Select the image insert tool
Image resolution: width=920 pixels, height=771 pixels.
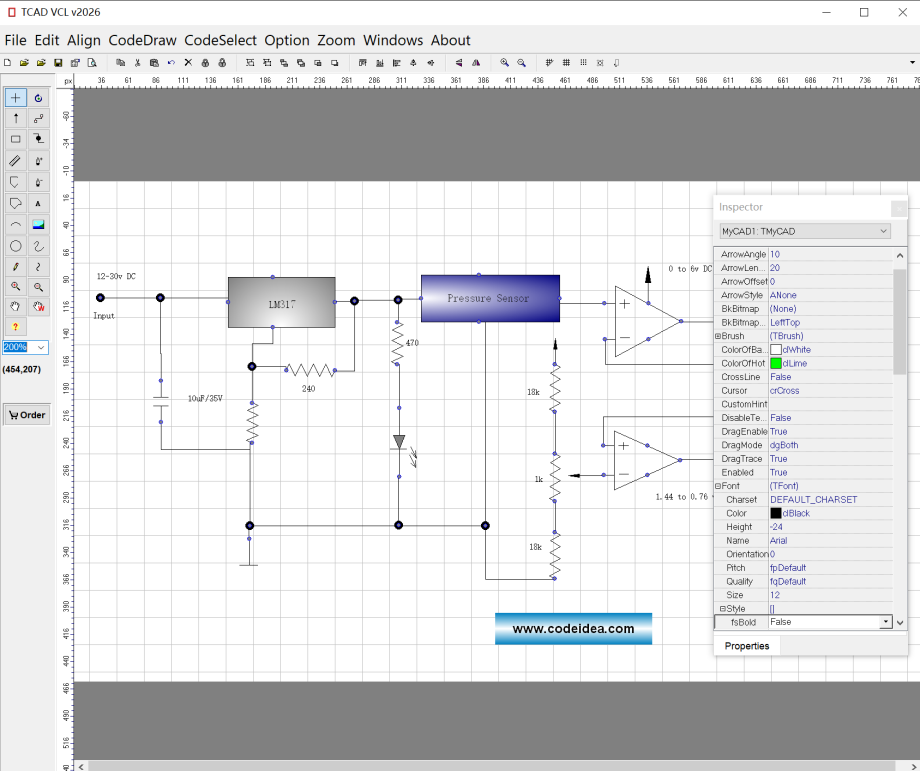[x=38, y=225]
